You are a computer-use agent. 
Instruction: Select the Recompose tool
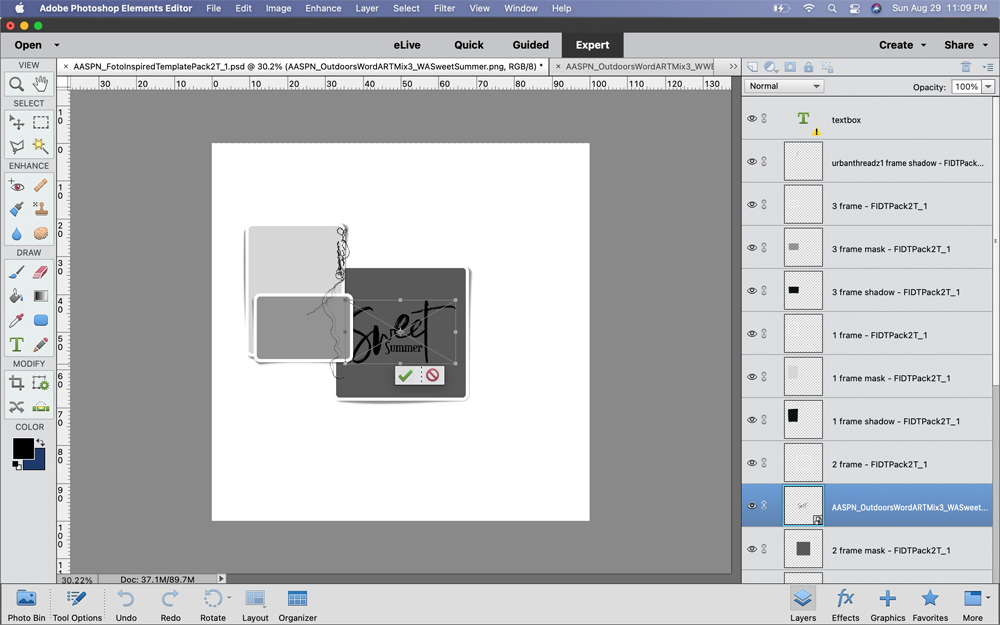[x=41, y=383]
